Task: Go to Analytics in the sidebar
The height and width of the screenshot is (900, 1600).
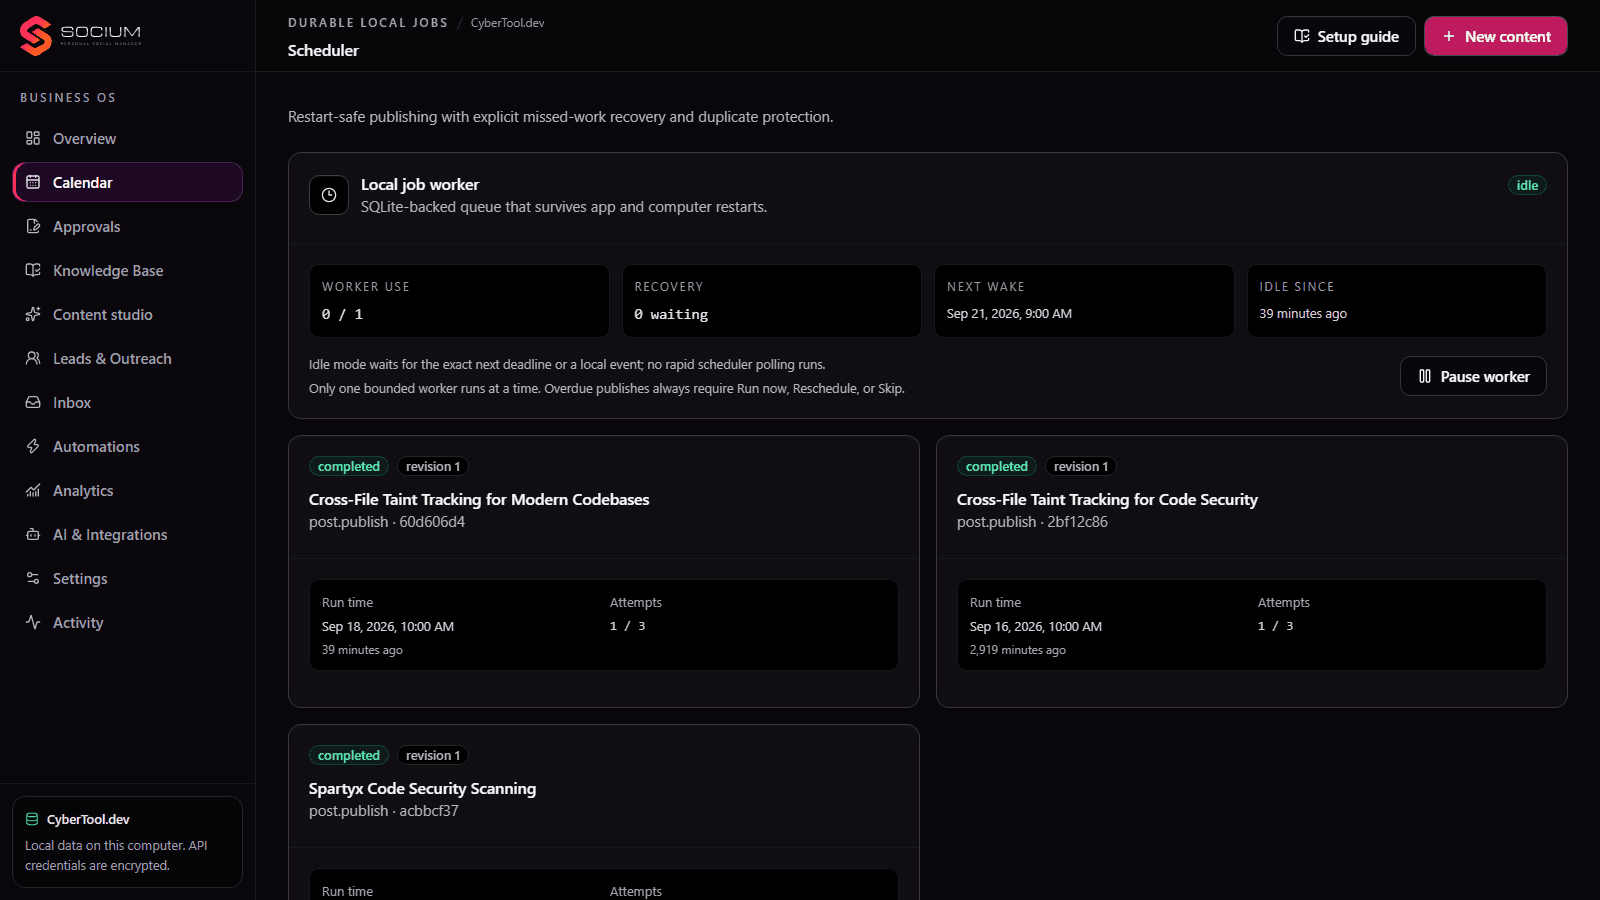Action: click(x=128, y=490)
